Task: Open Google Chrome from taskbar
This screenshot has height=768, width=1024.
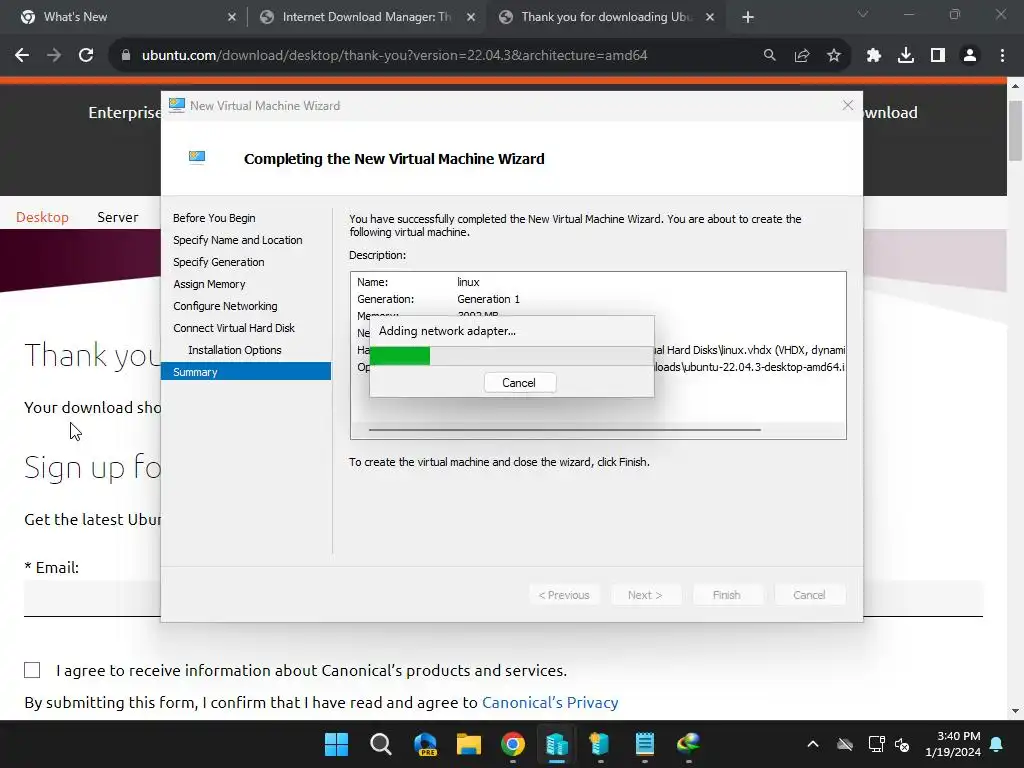Action: [513, 744]
